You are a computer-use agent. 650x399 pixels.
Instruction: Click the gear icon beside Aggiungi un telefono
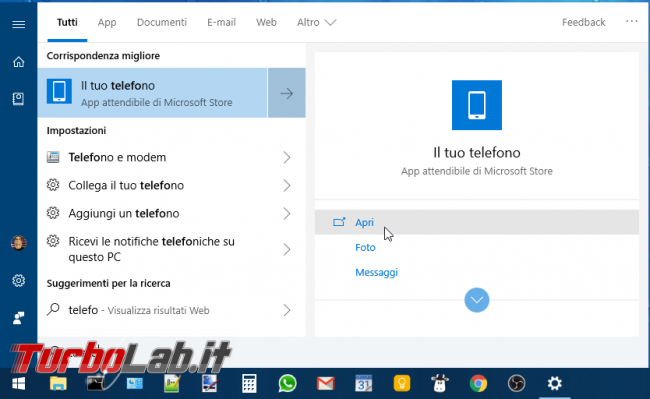[x=53, y=213]
